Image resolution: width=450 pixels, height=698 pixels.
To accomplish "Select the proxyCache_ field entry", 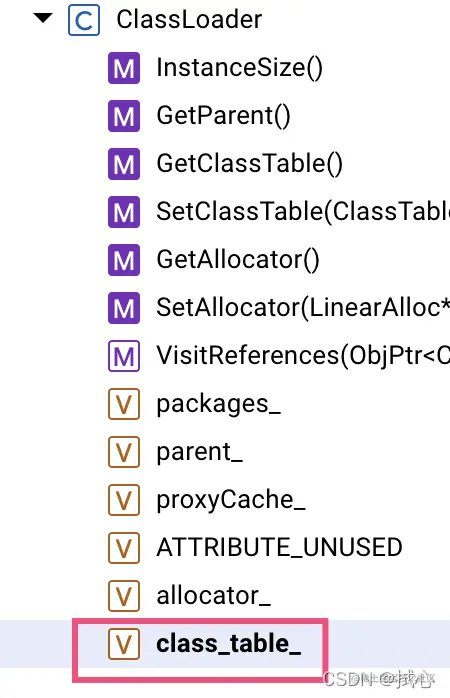I will (x=231, y=500).
